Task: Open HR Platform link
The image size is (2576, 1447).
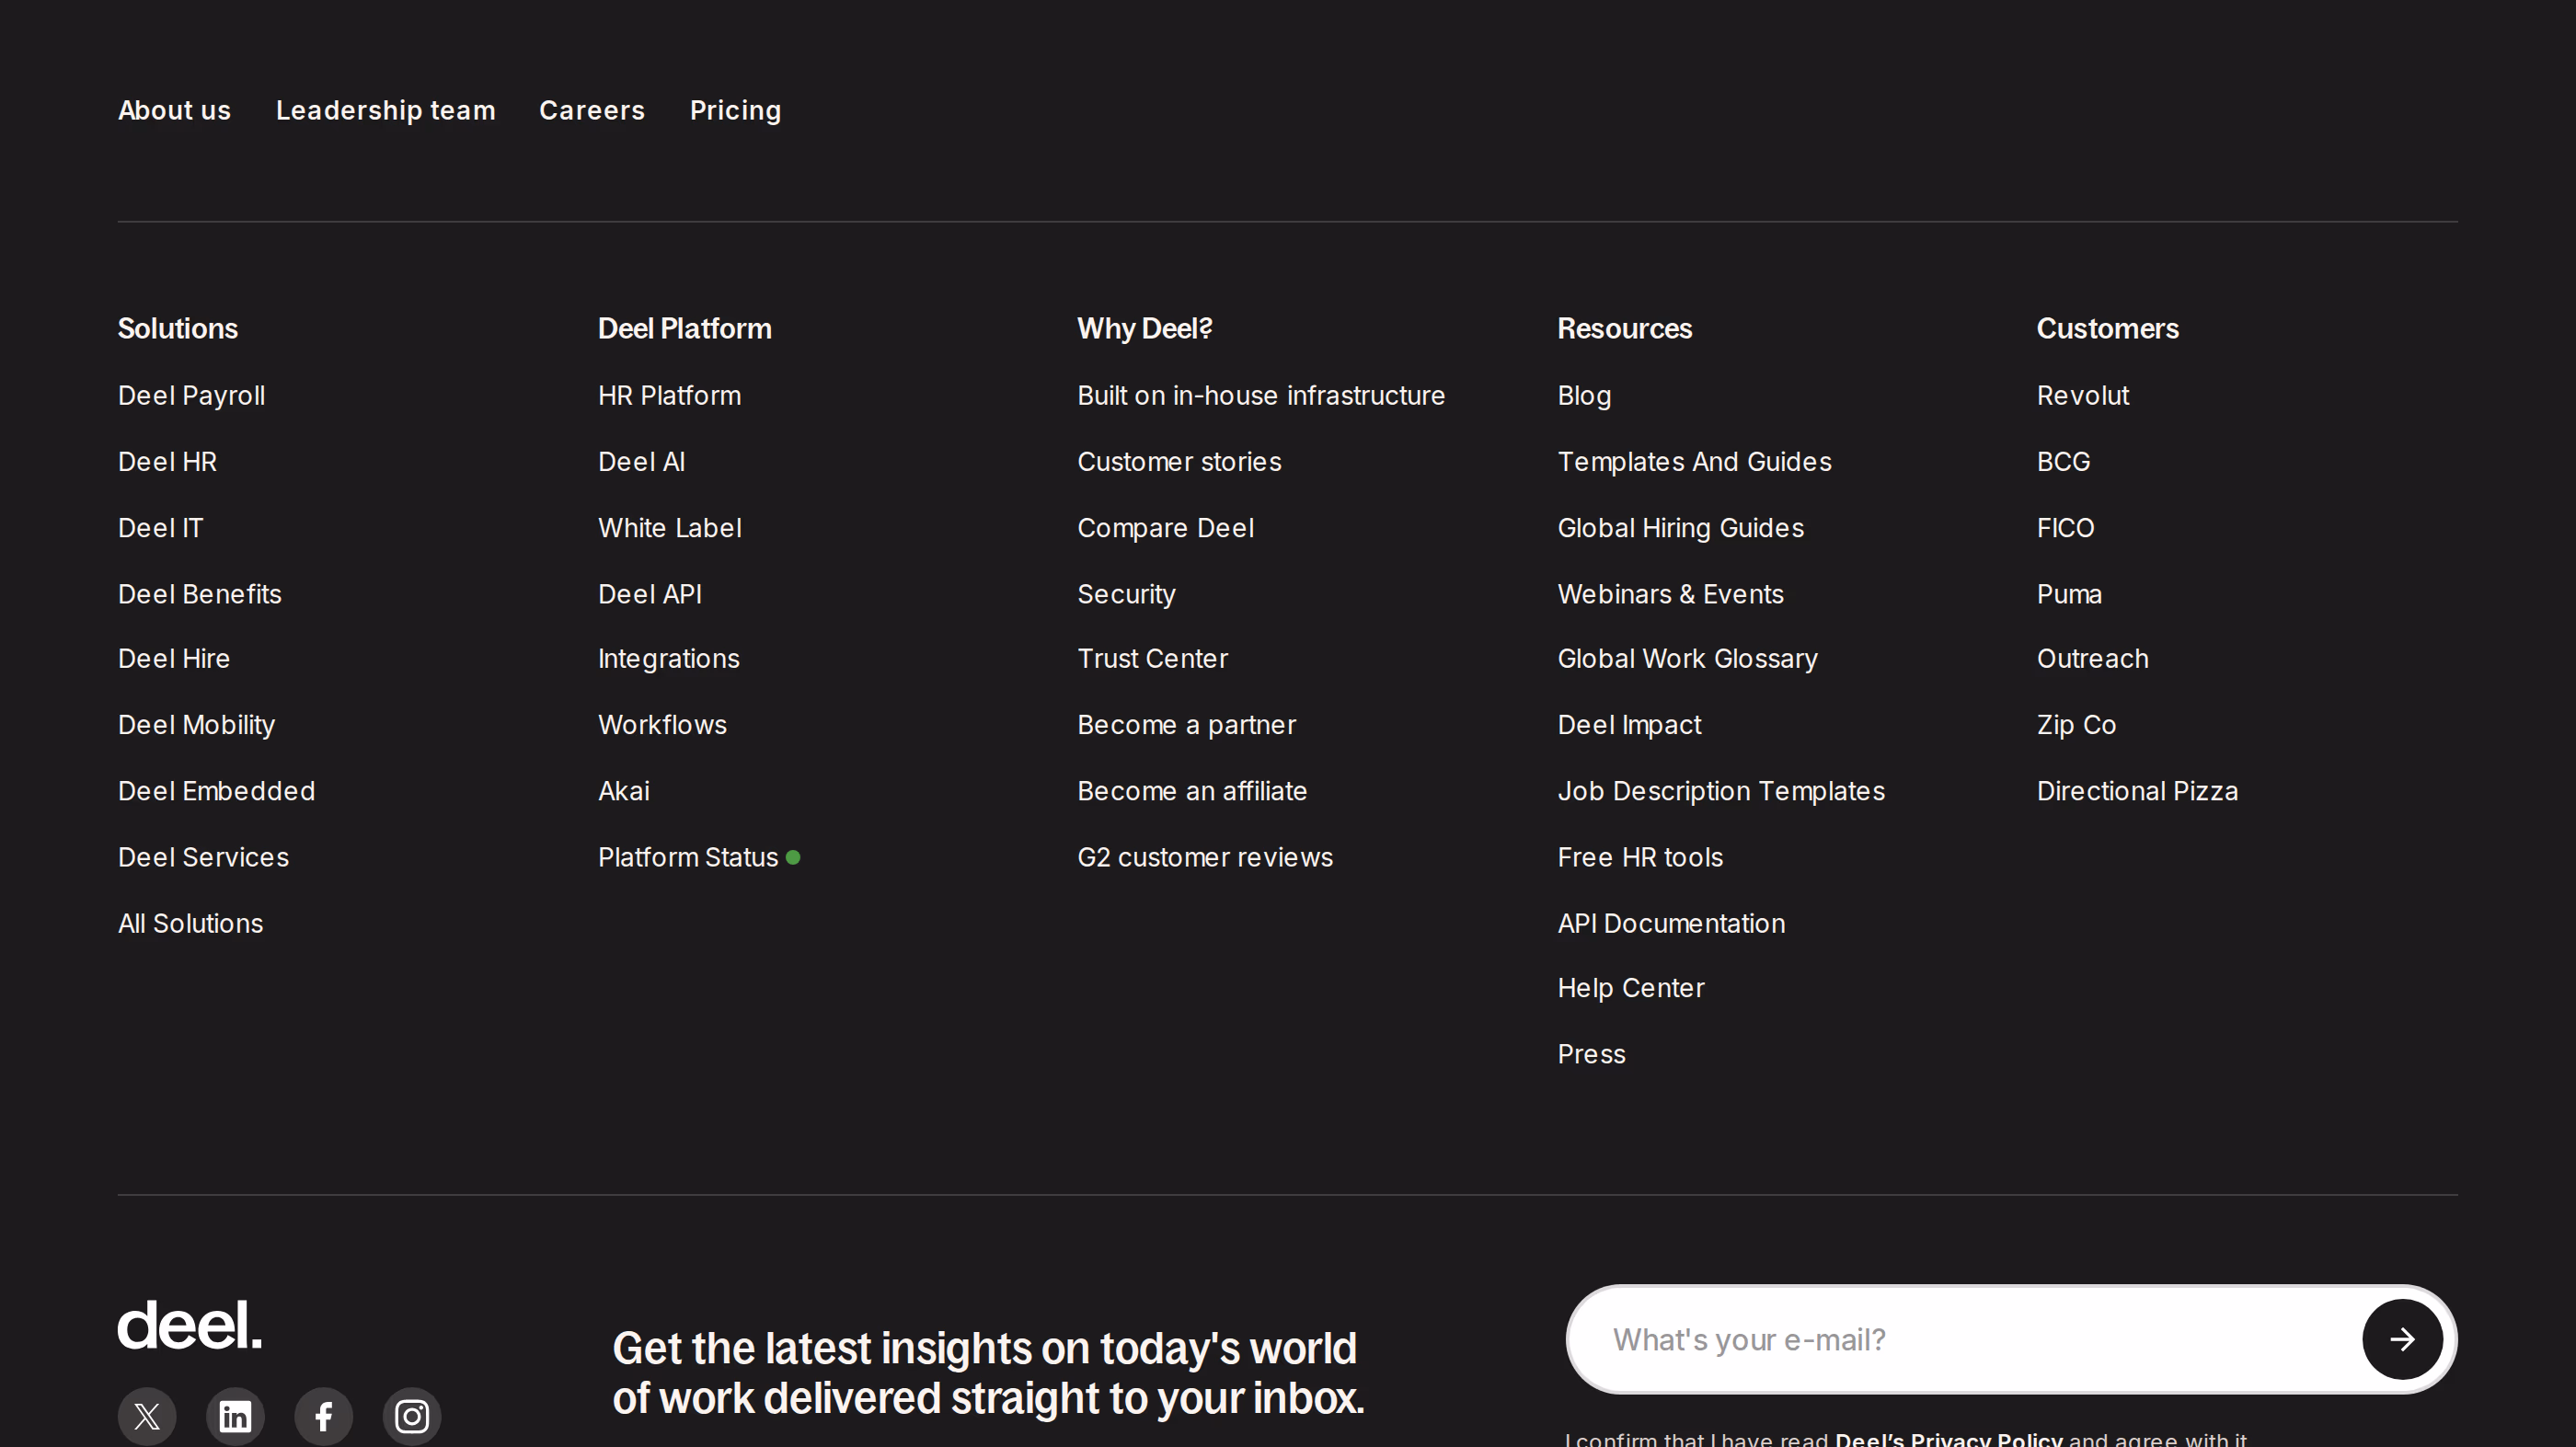Action: (x=669, y=396)
